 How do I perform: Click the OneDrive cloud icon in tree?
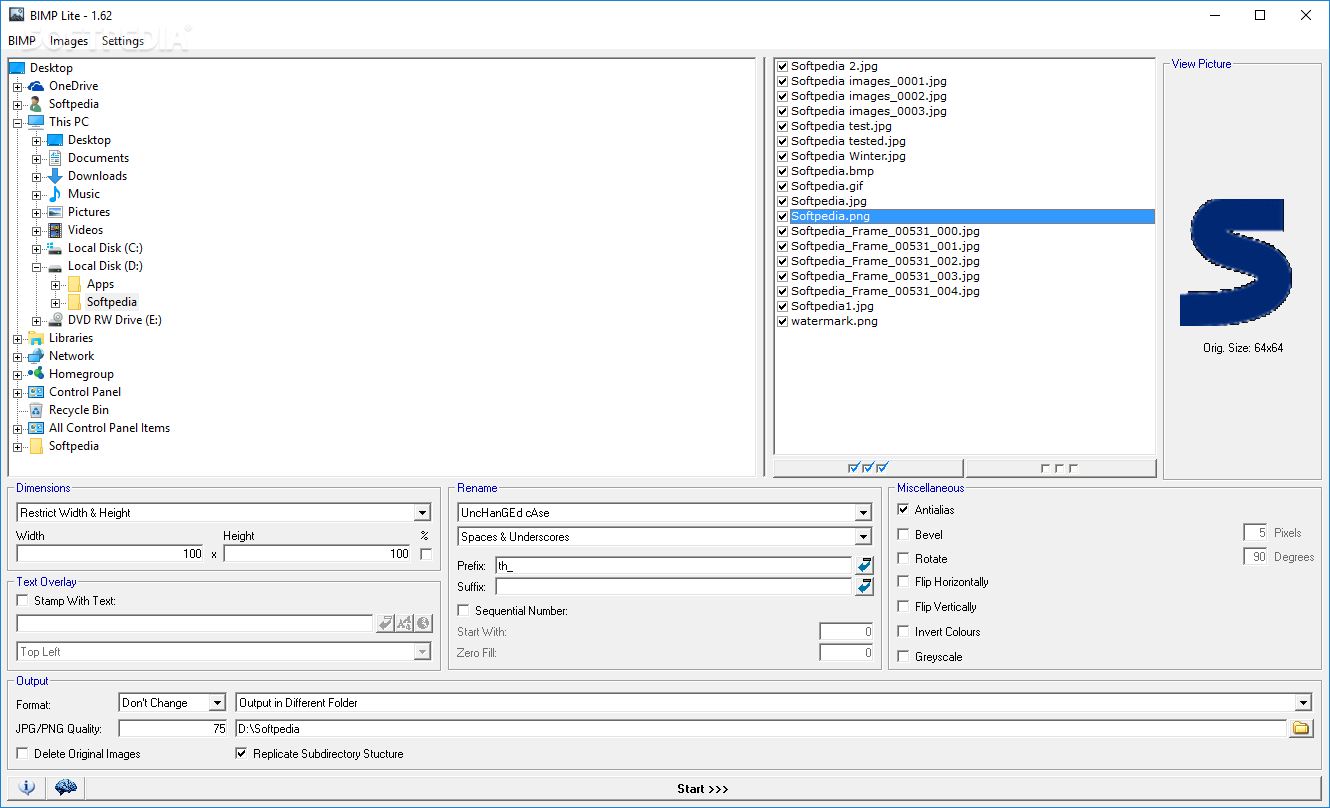point(36,86)
